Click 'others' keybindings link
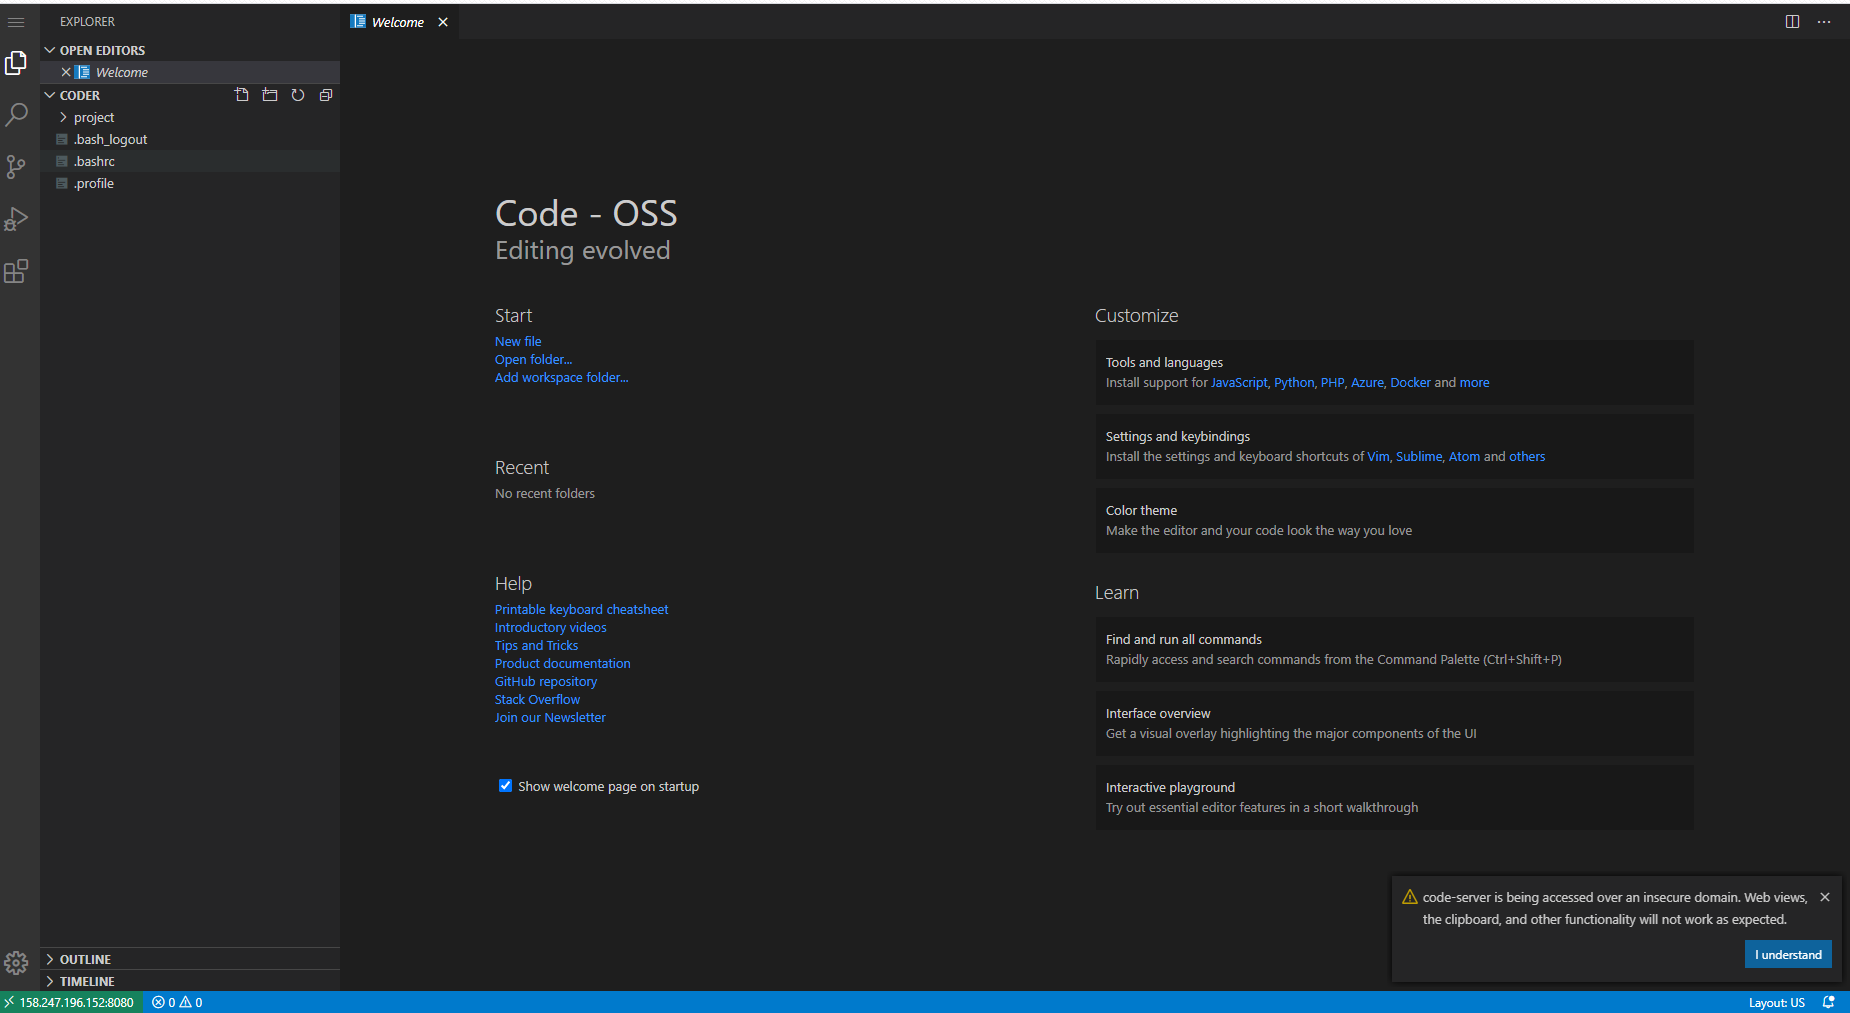The image size is (1850, 1013). [1527, 456]
